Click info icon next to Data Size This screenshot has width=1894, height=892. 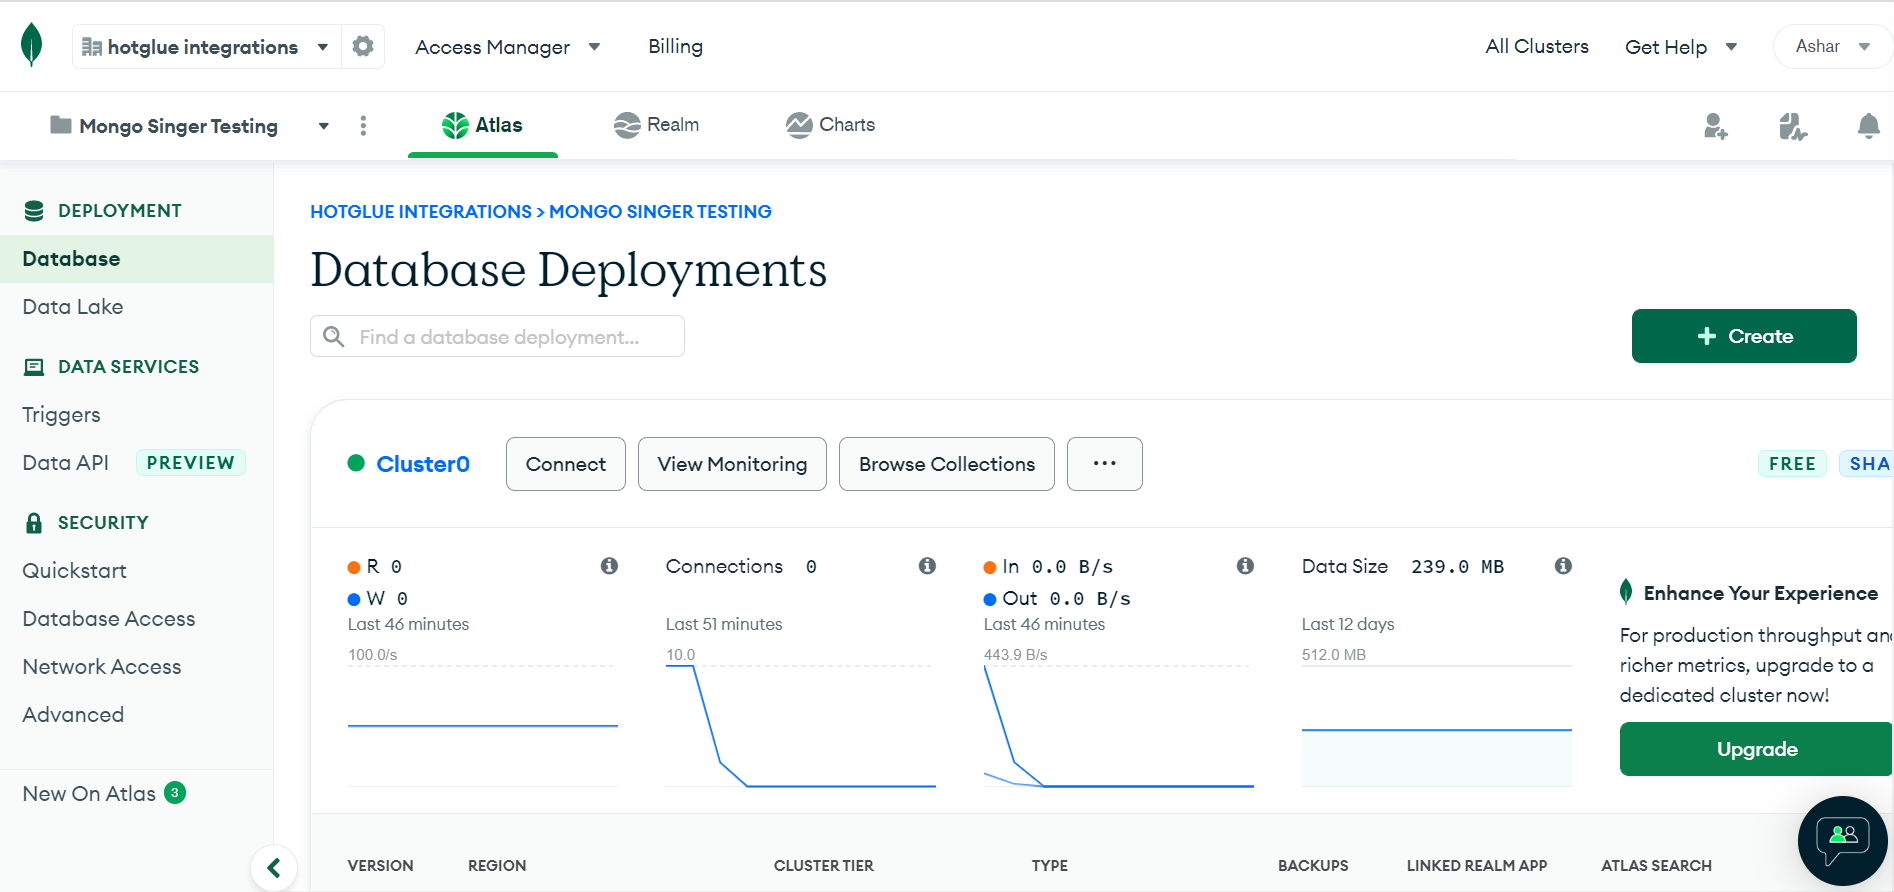pyautogui.click(x=1563, y=566)
